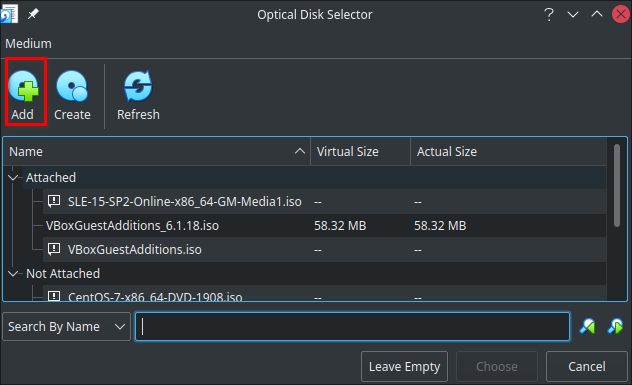Open the Medium menu

pos(28,44)
